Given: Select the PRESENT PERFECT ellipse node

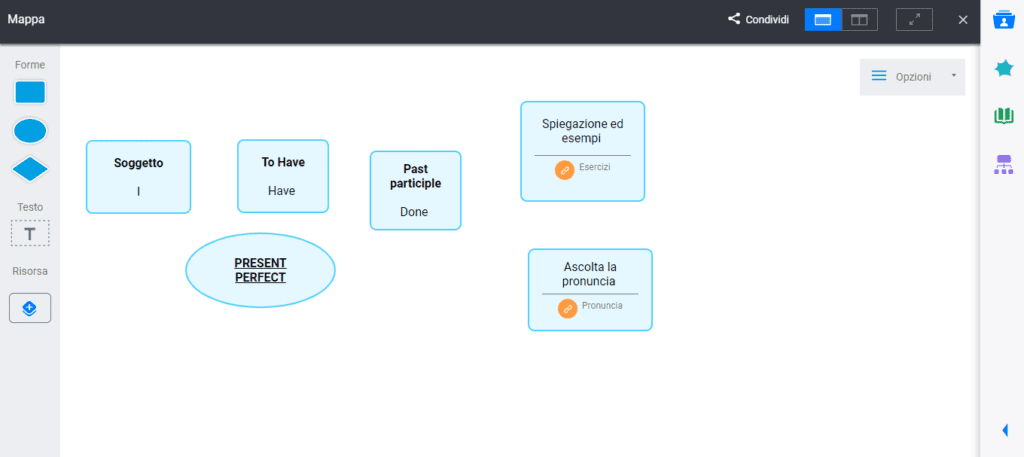Looking at the screenshot, I should pos(260,270).
